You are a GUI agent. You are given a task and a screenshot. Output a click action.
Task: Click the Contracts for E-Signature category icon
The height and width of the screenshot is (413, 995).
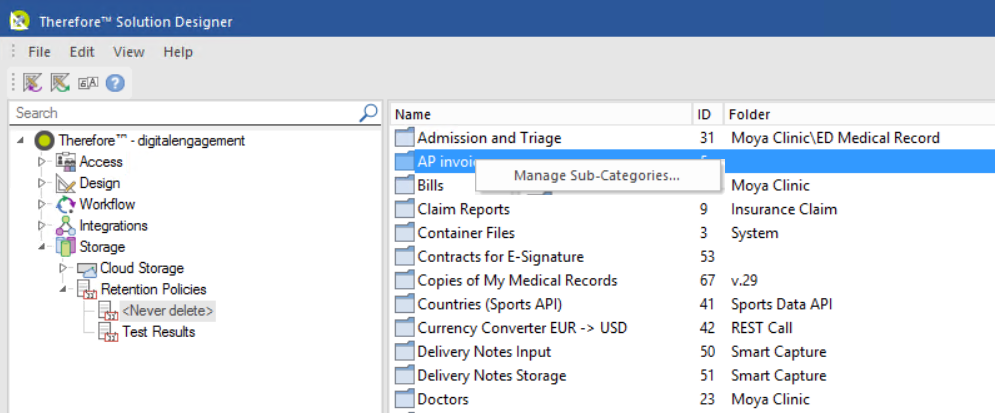(x=404, y=257)
